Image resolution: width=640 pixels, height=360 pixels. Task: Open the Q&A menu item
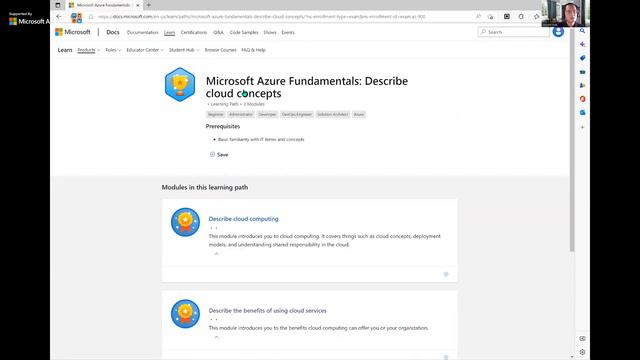click(x=218, y=32)
